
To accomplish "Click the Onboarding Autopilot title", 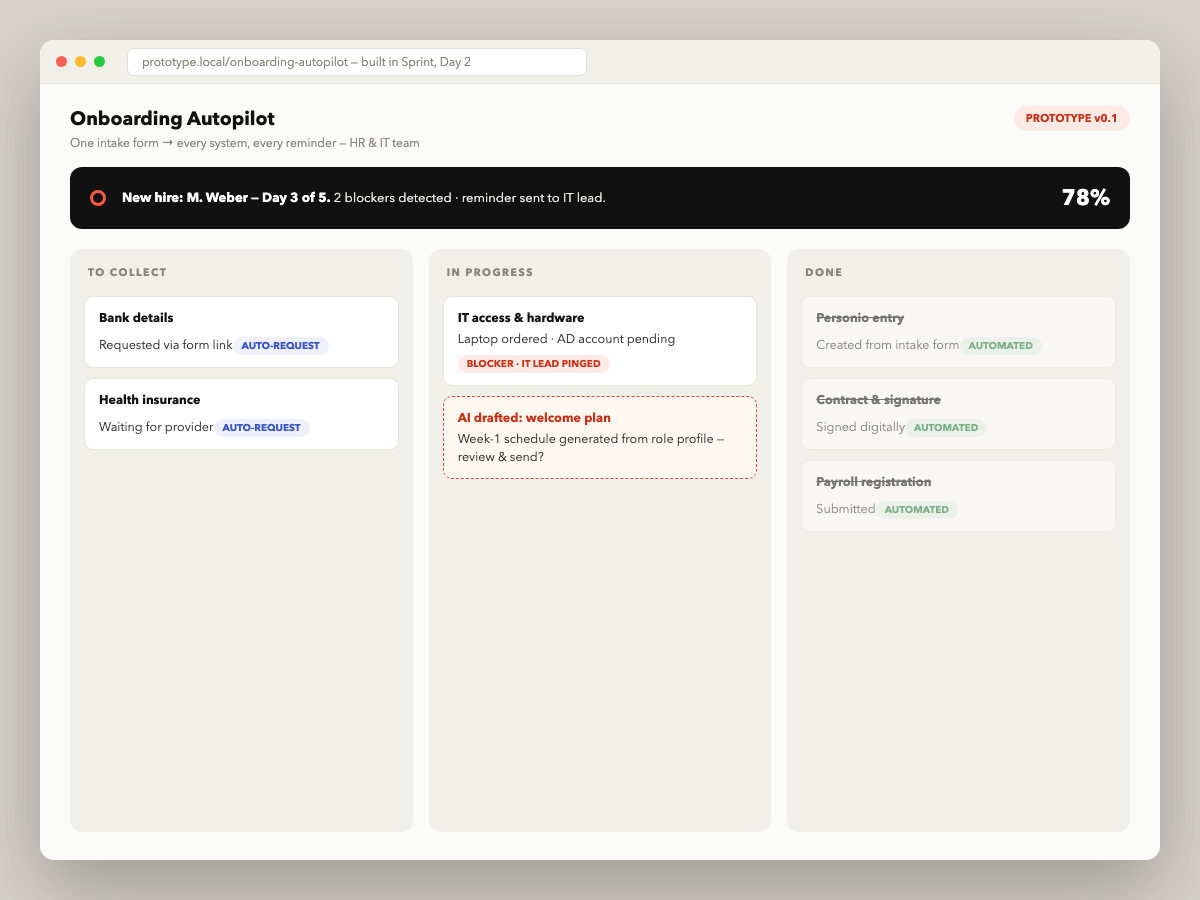I will (x=172, y=119).
